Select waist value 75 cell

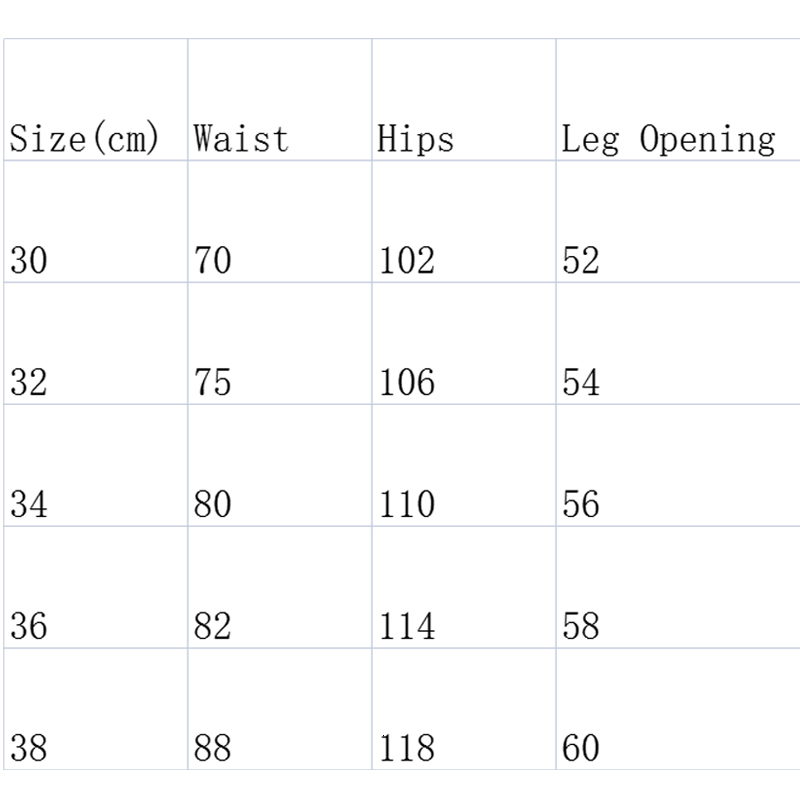point(212,383)
